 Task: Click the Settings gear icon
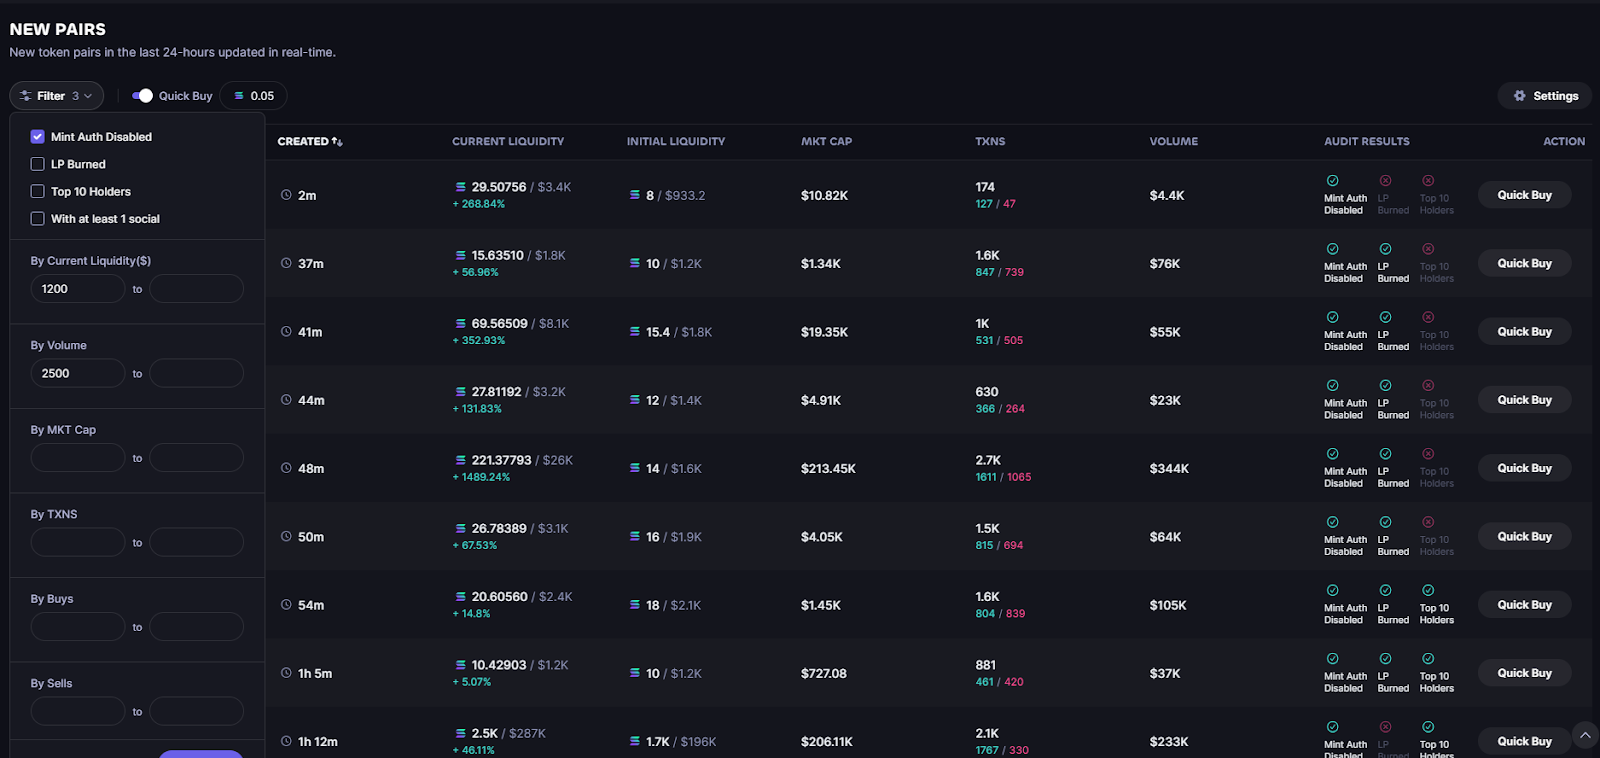pos(1520,96)
